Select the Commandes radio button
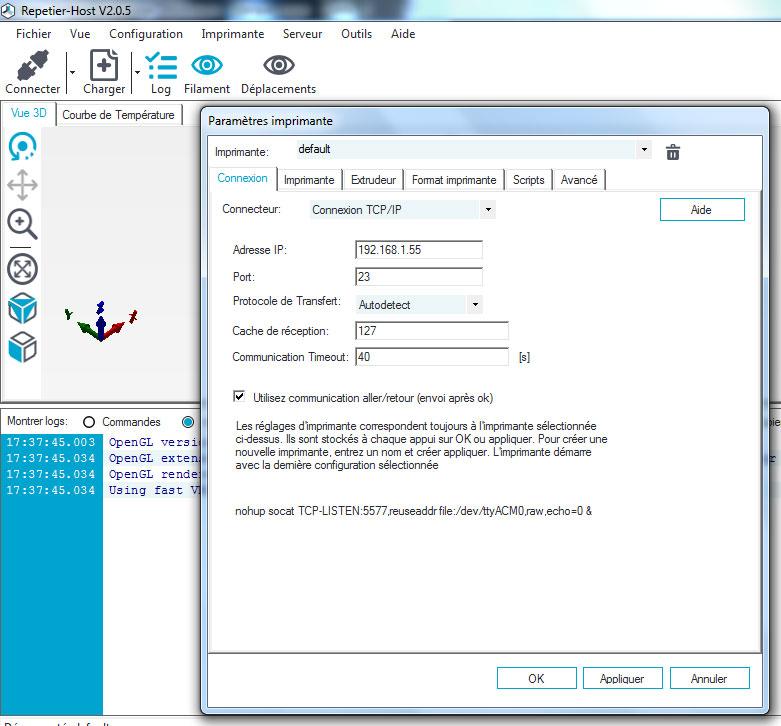The image size is (781, 726). pos(89,422)
